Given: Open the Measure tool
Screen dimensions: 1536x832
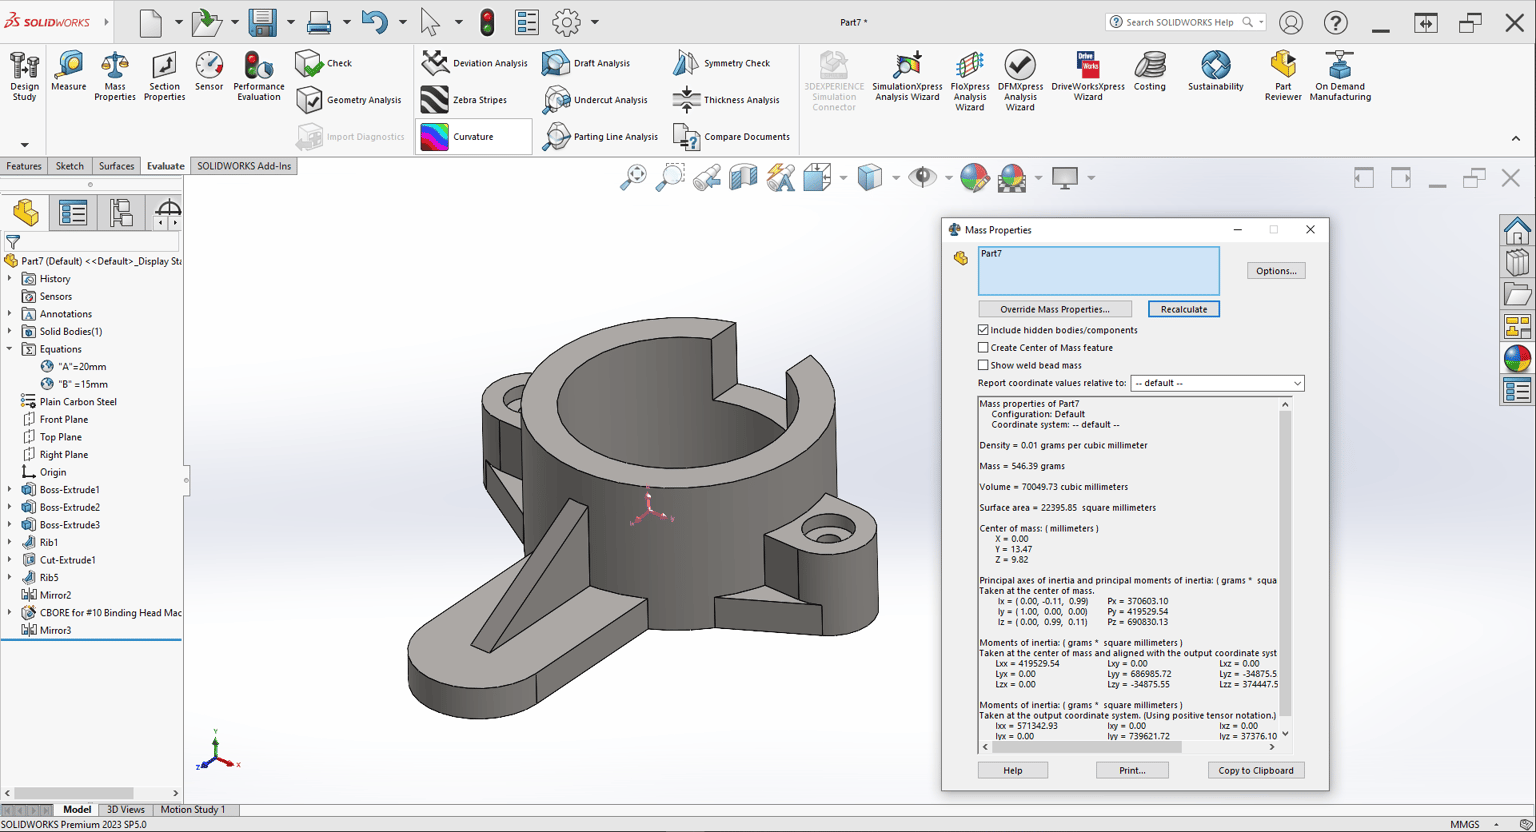Looking at the screenshot, I should [68, 73].
